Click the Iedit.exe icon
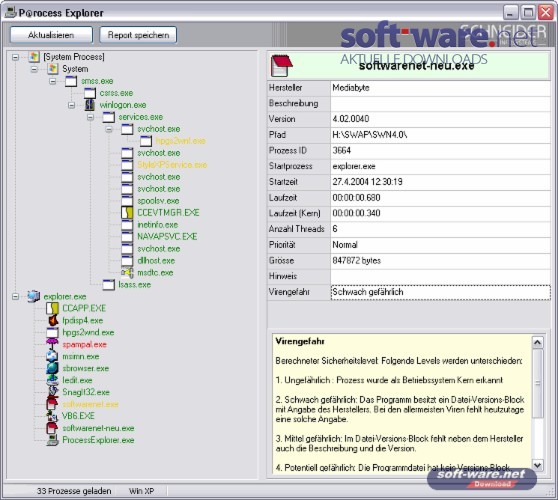 click(52, 380)
